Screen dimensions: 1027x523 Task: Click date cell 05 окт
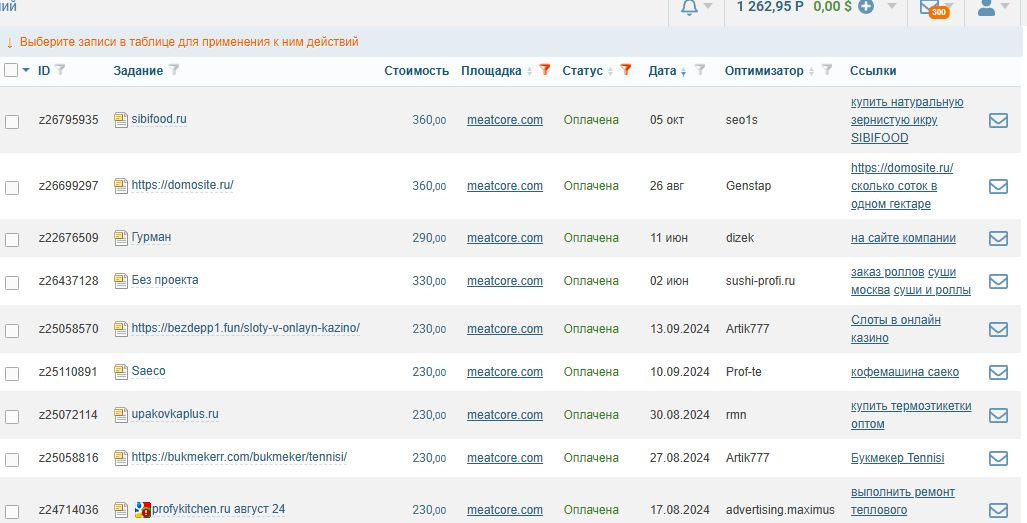pos(667,120)
